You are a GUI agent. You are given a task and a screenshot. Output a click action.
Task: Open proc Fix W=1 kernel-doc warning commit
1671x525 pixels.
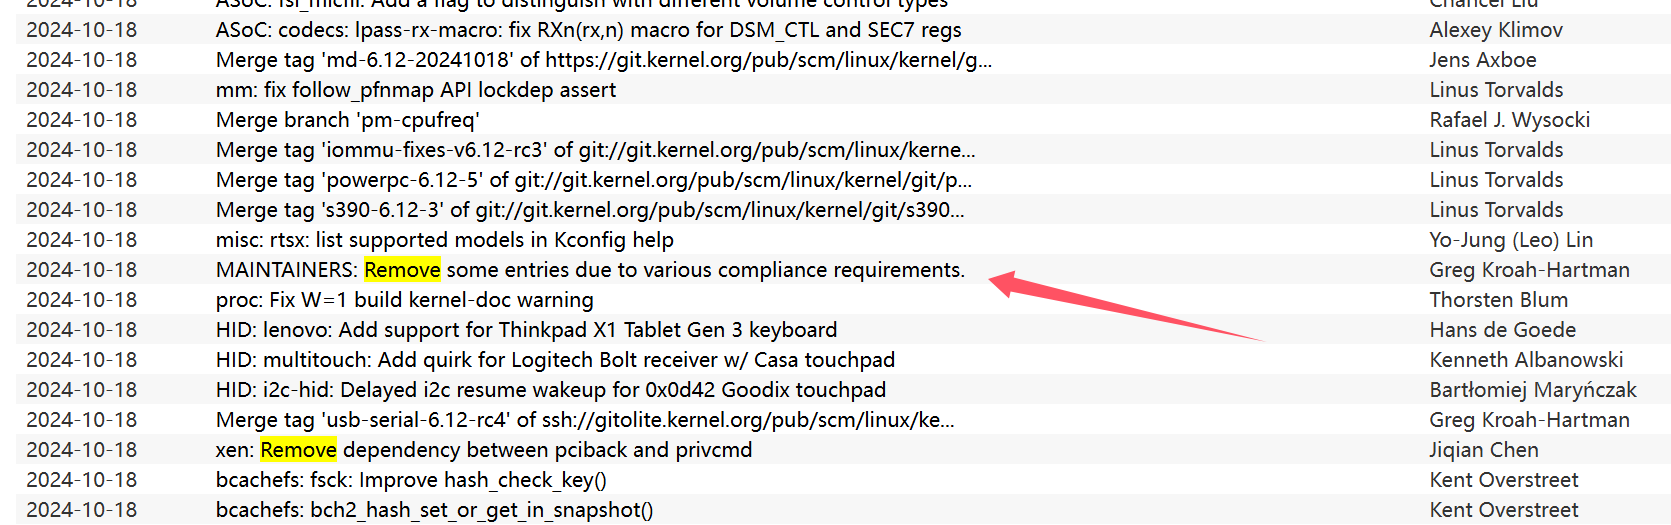[405, 300]
